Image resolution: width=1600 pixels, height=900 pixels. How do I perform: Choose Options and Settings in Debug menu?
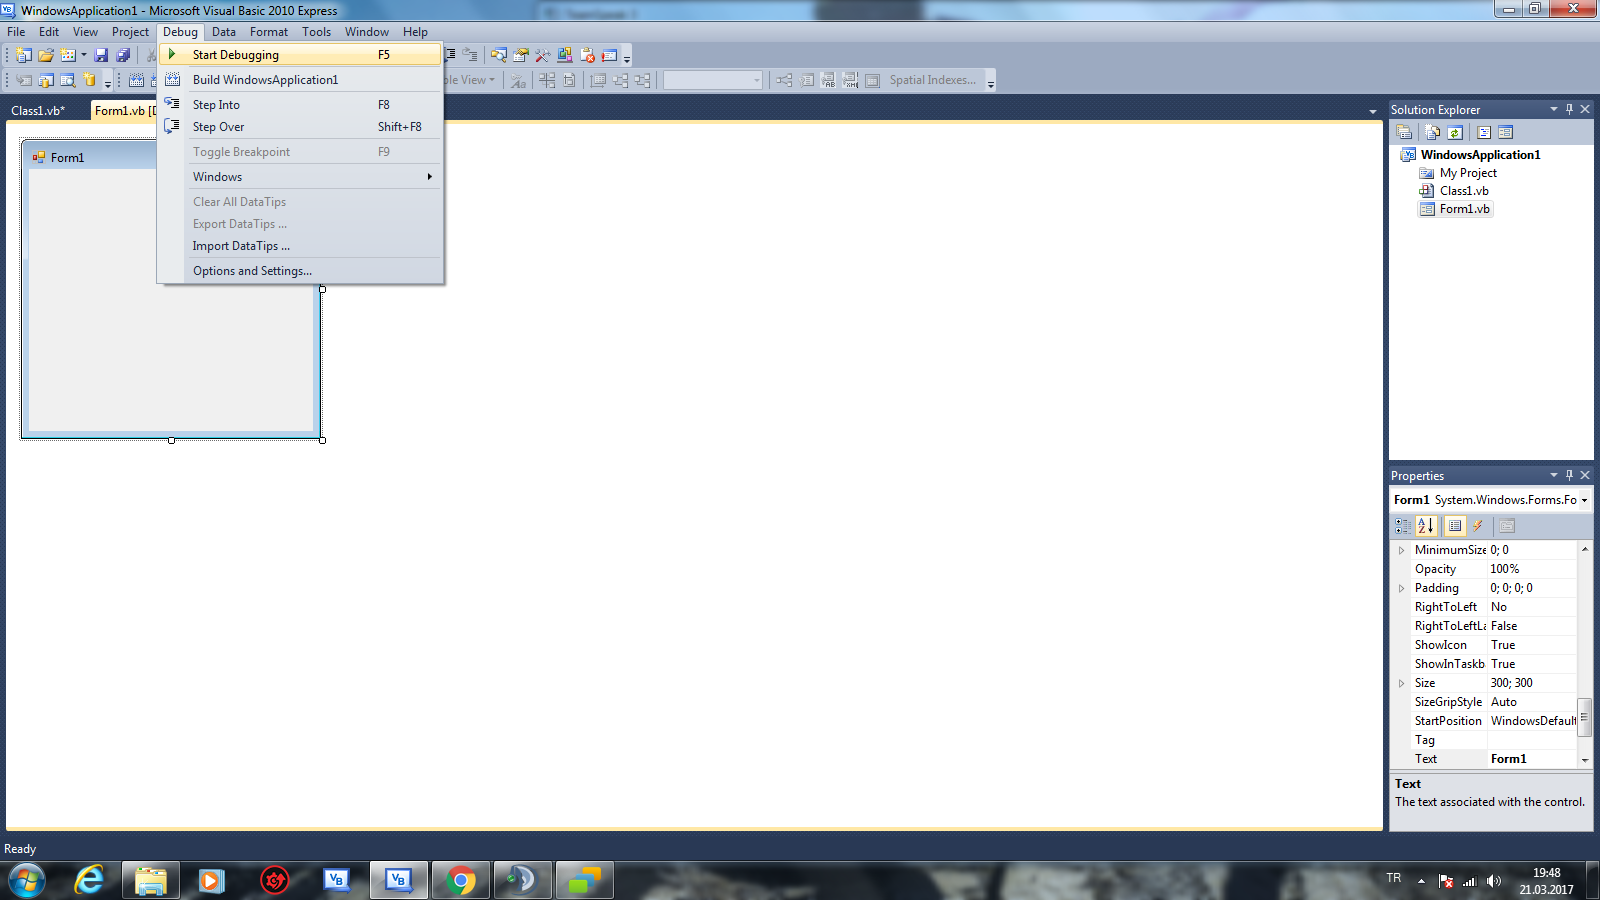pyautogui.click(x=300, y=271)
